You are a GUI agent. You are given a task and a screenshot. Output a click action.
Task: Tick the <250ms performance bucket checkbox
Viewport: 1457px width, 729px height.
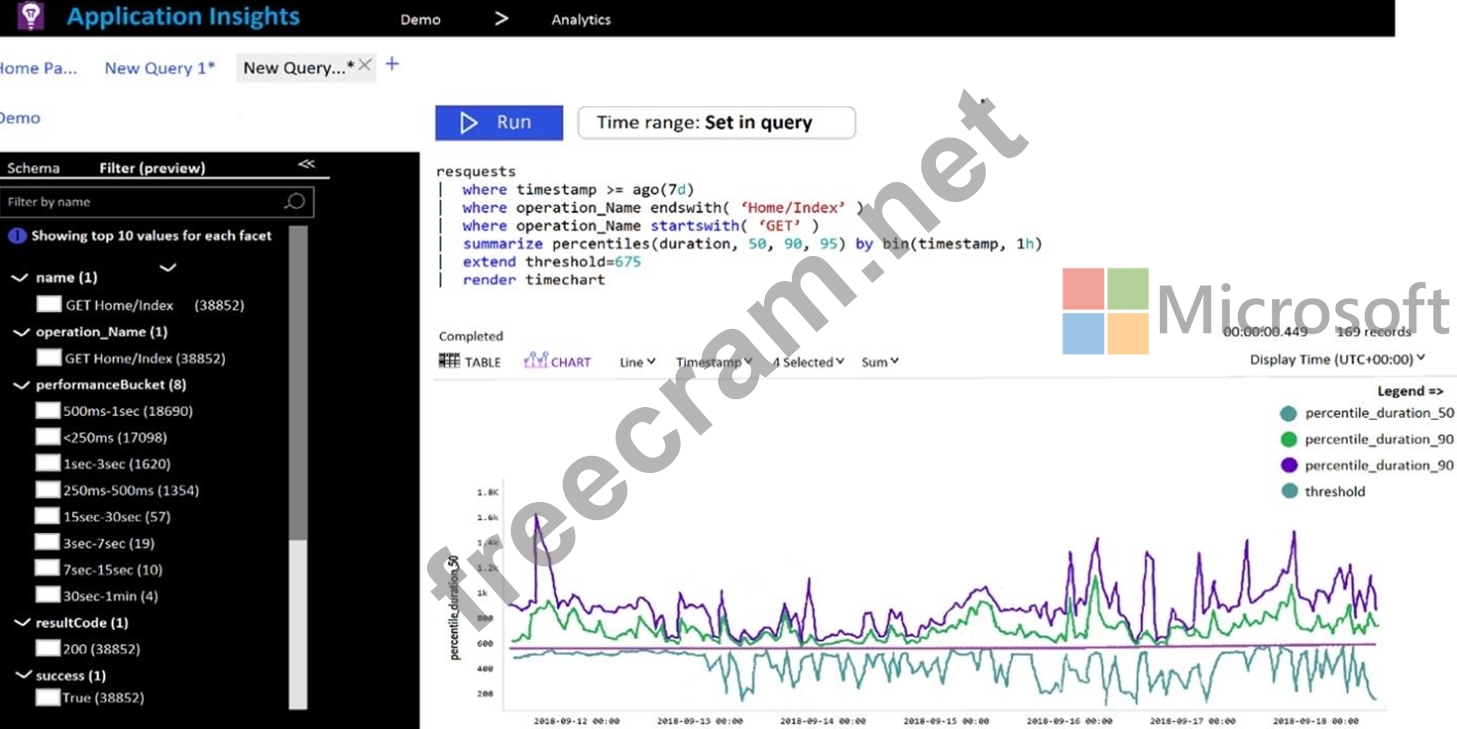[x=47, y=437]
